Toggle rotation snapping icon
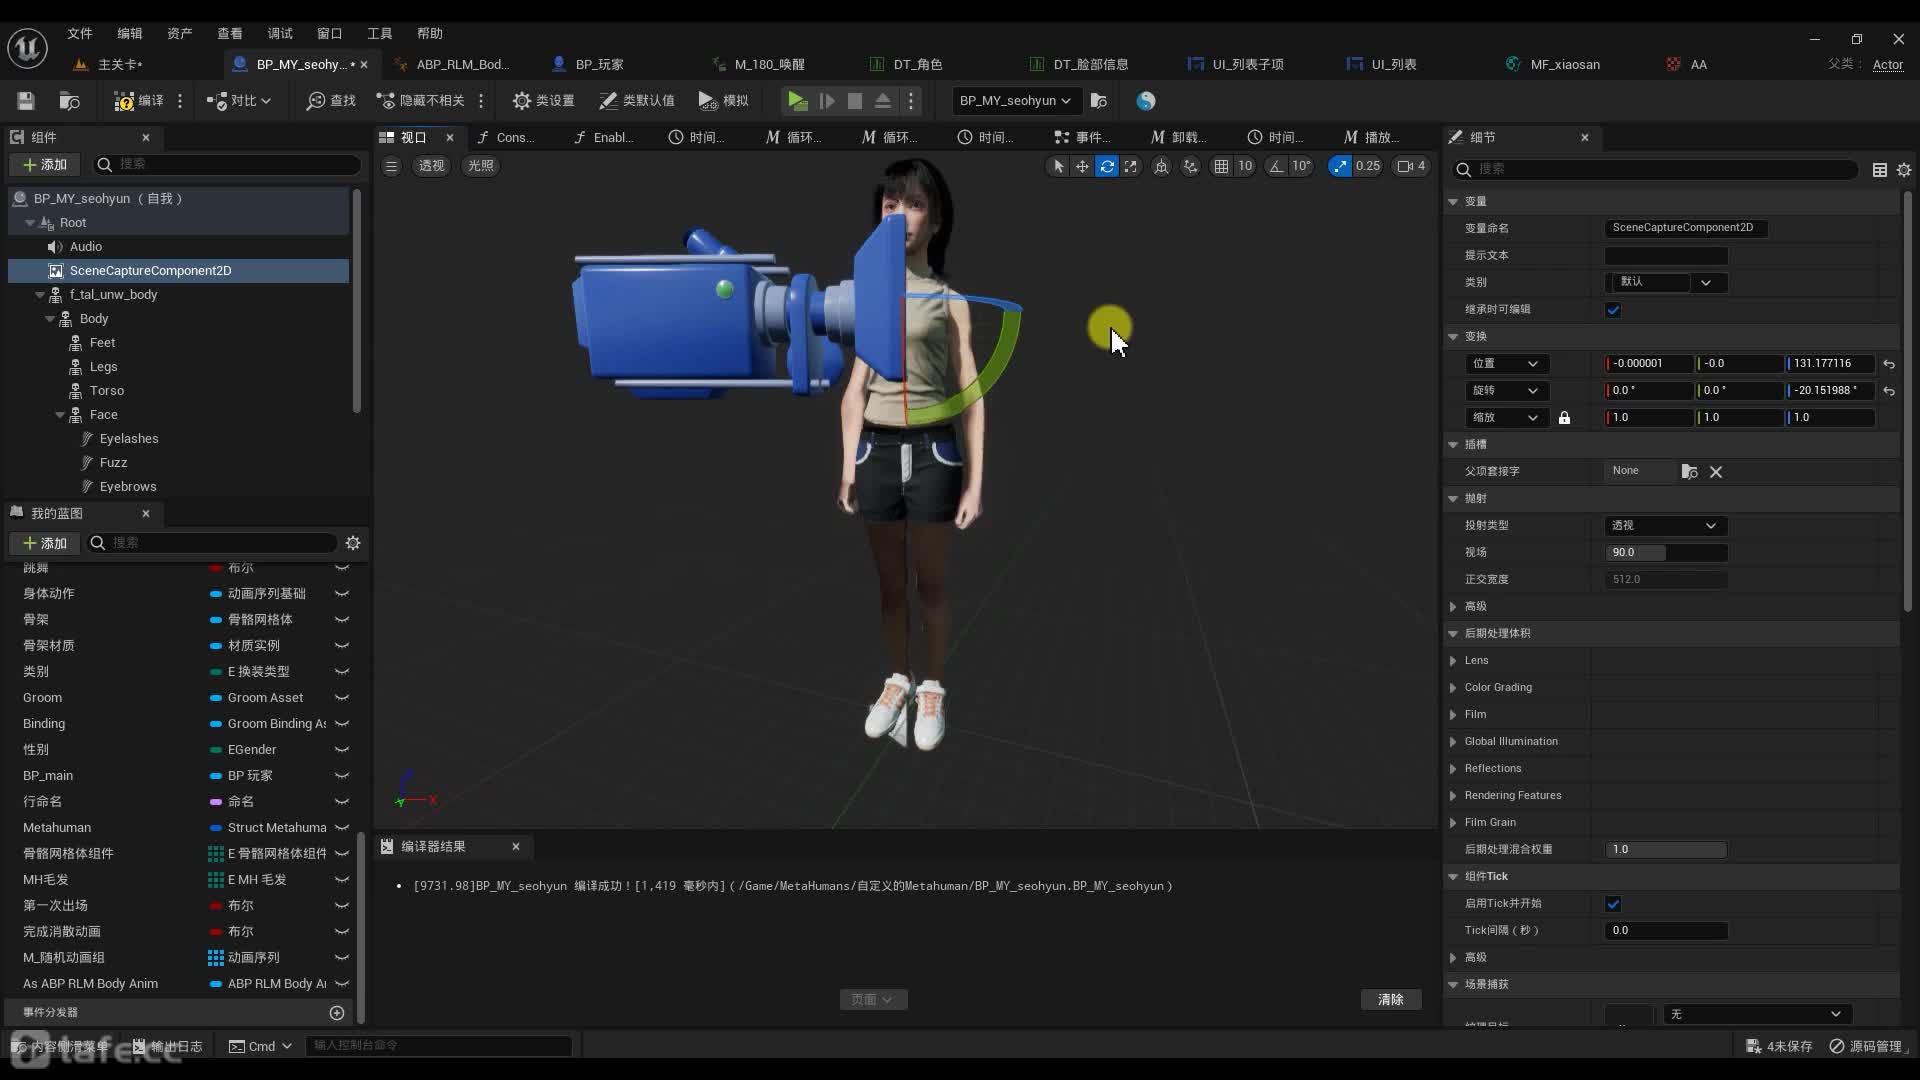This screenshot has width=1920, height=1080. click(x=1277, y=166)
